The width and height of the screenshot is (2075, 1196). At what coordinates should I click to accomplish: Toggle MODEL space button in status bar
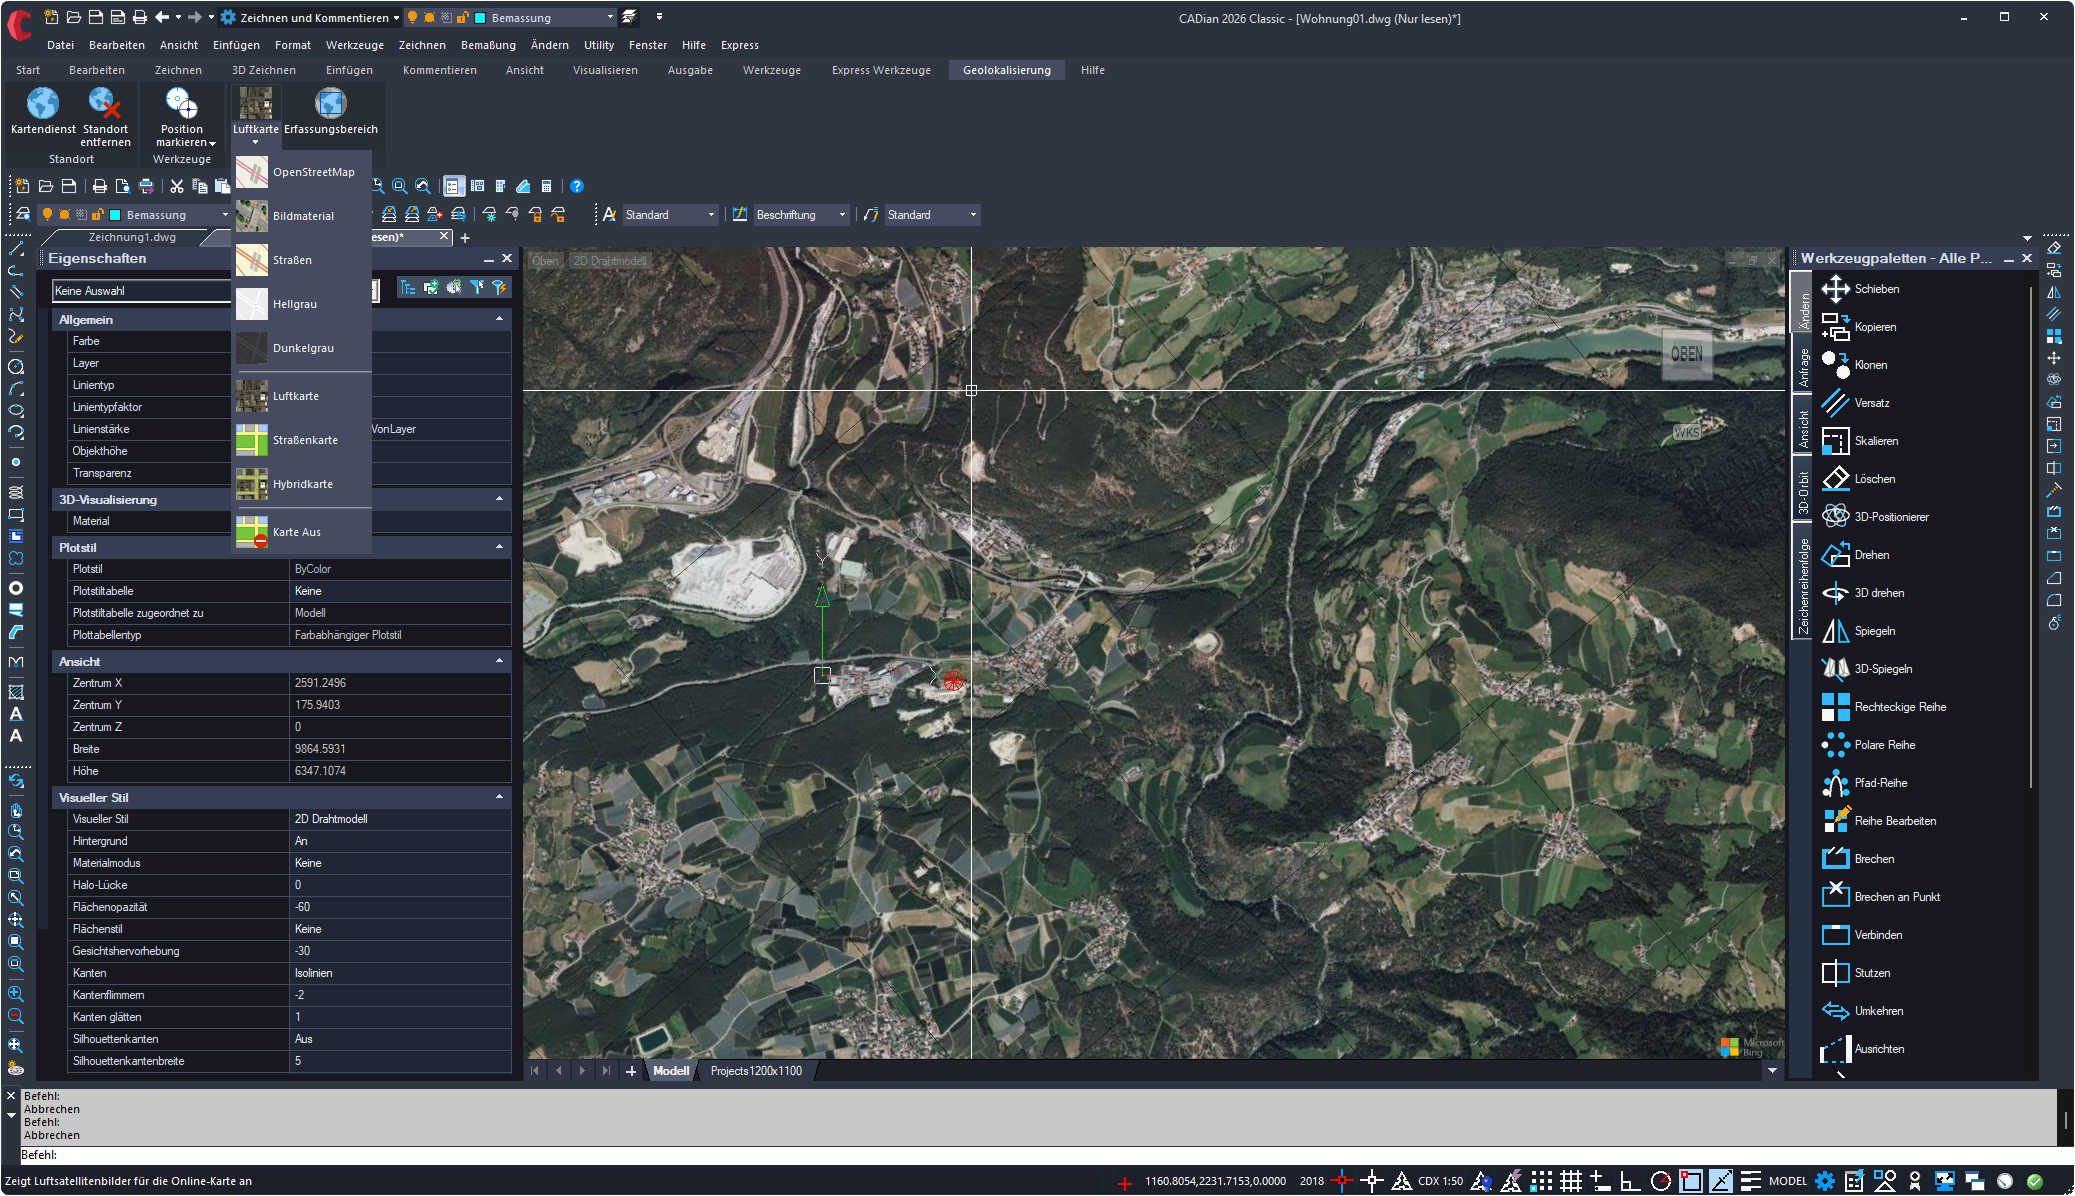1787,1181
